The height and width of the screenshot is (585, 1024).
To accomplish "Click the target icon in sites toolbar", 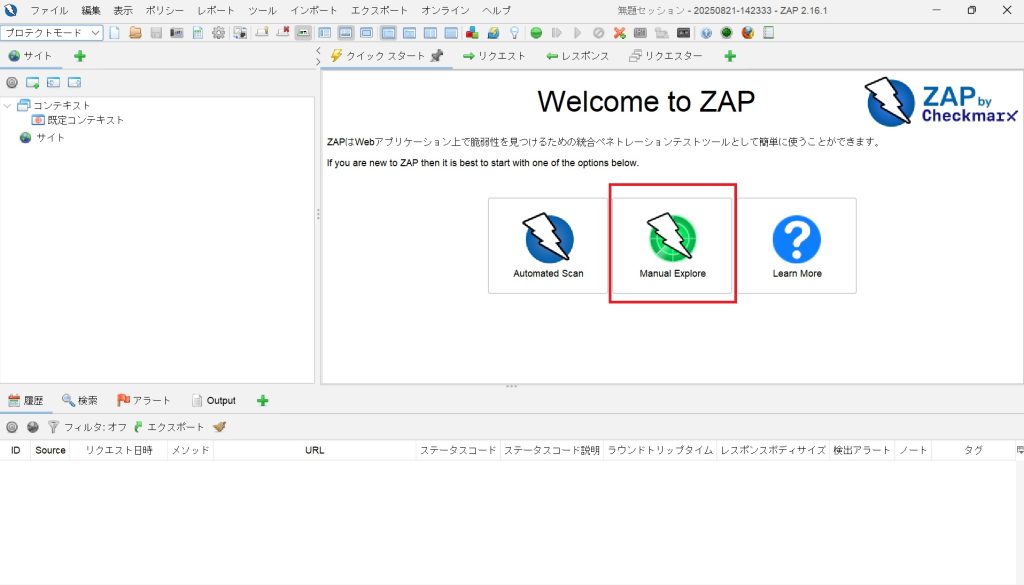I will pyautogui.click(x=12, y=82).
